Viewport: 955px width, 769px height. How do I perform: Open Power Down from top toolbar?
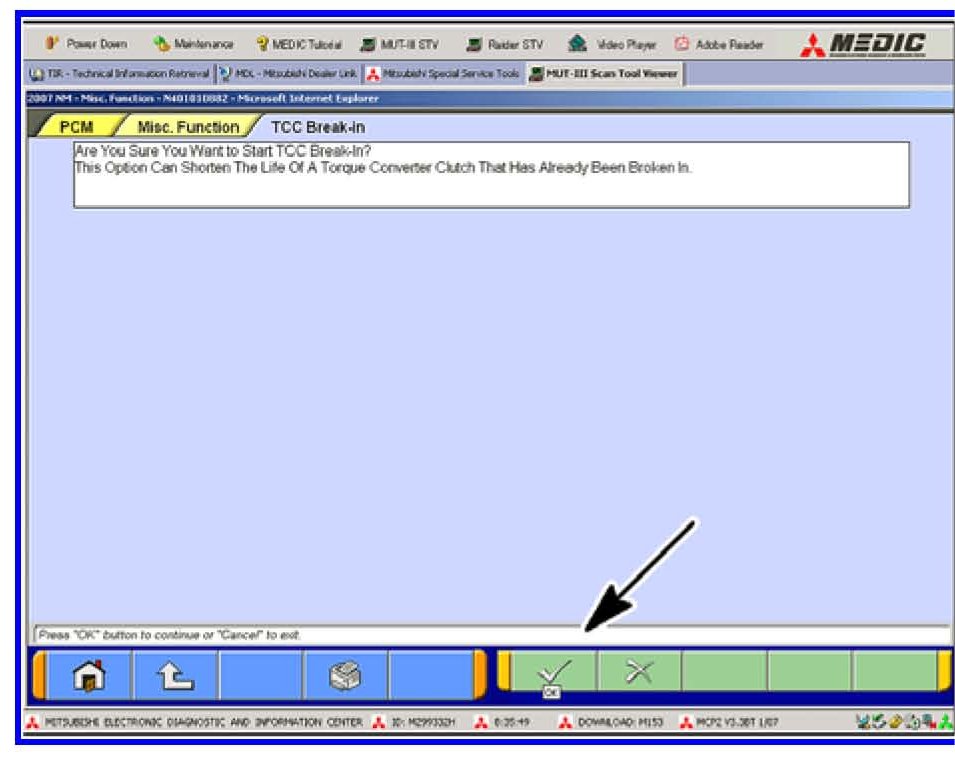pyautogui.click(x=86, y=44)
